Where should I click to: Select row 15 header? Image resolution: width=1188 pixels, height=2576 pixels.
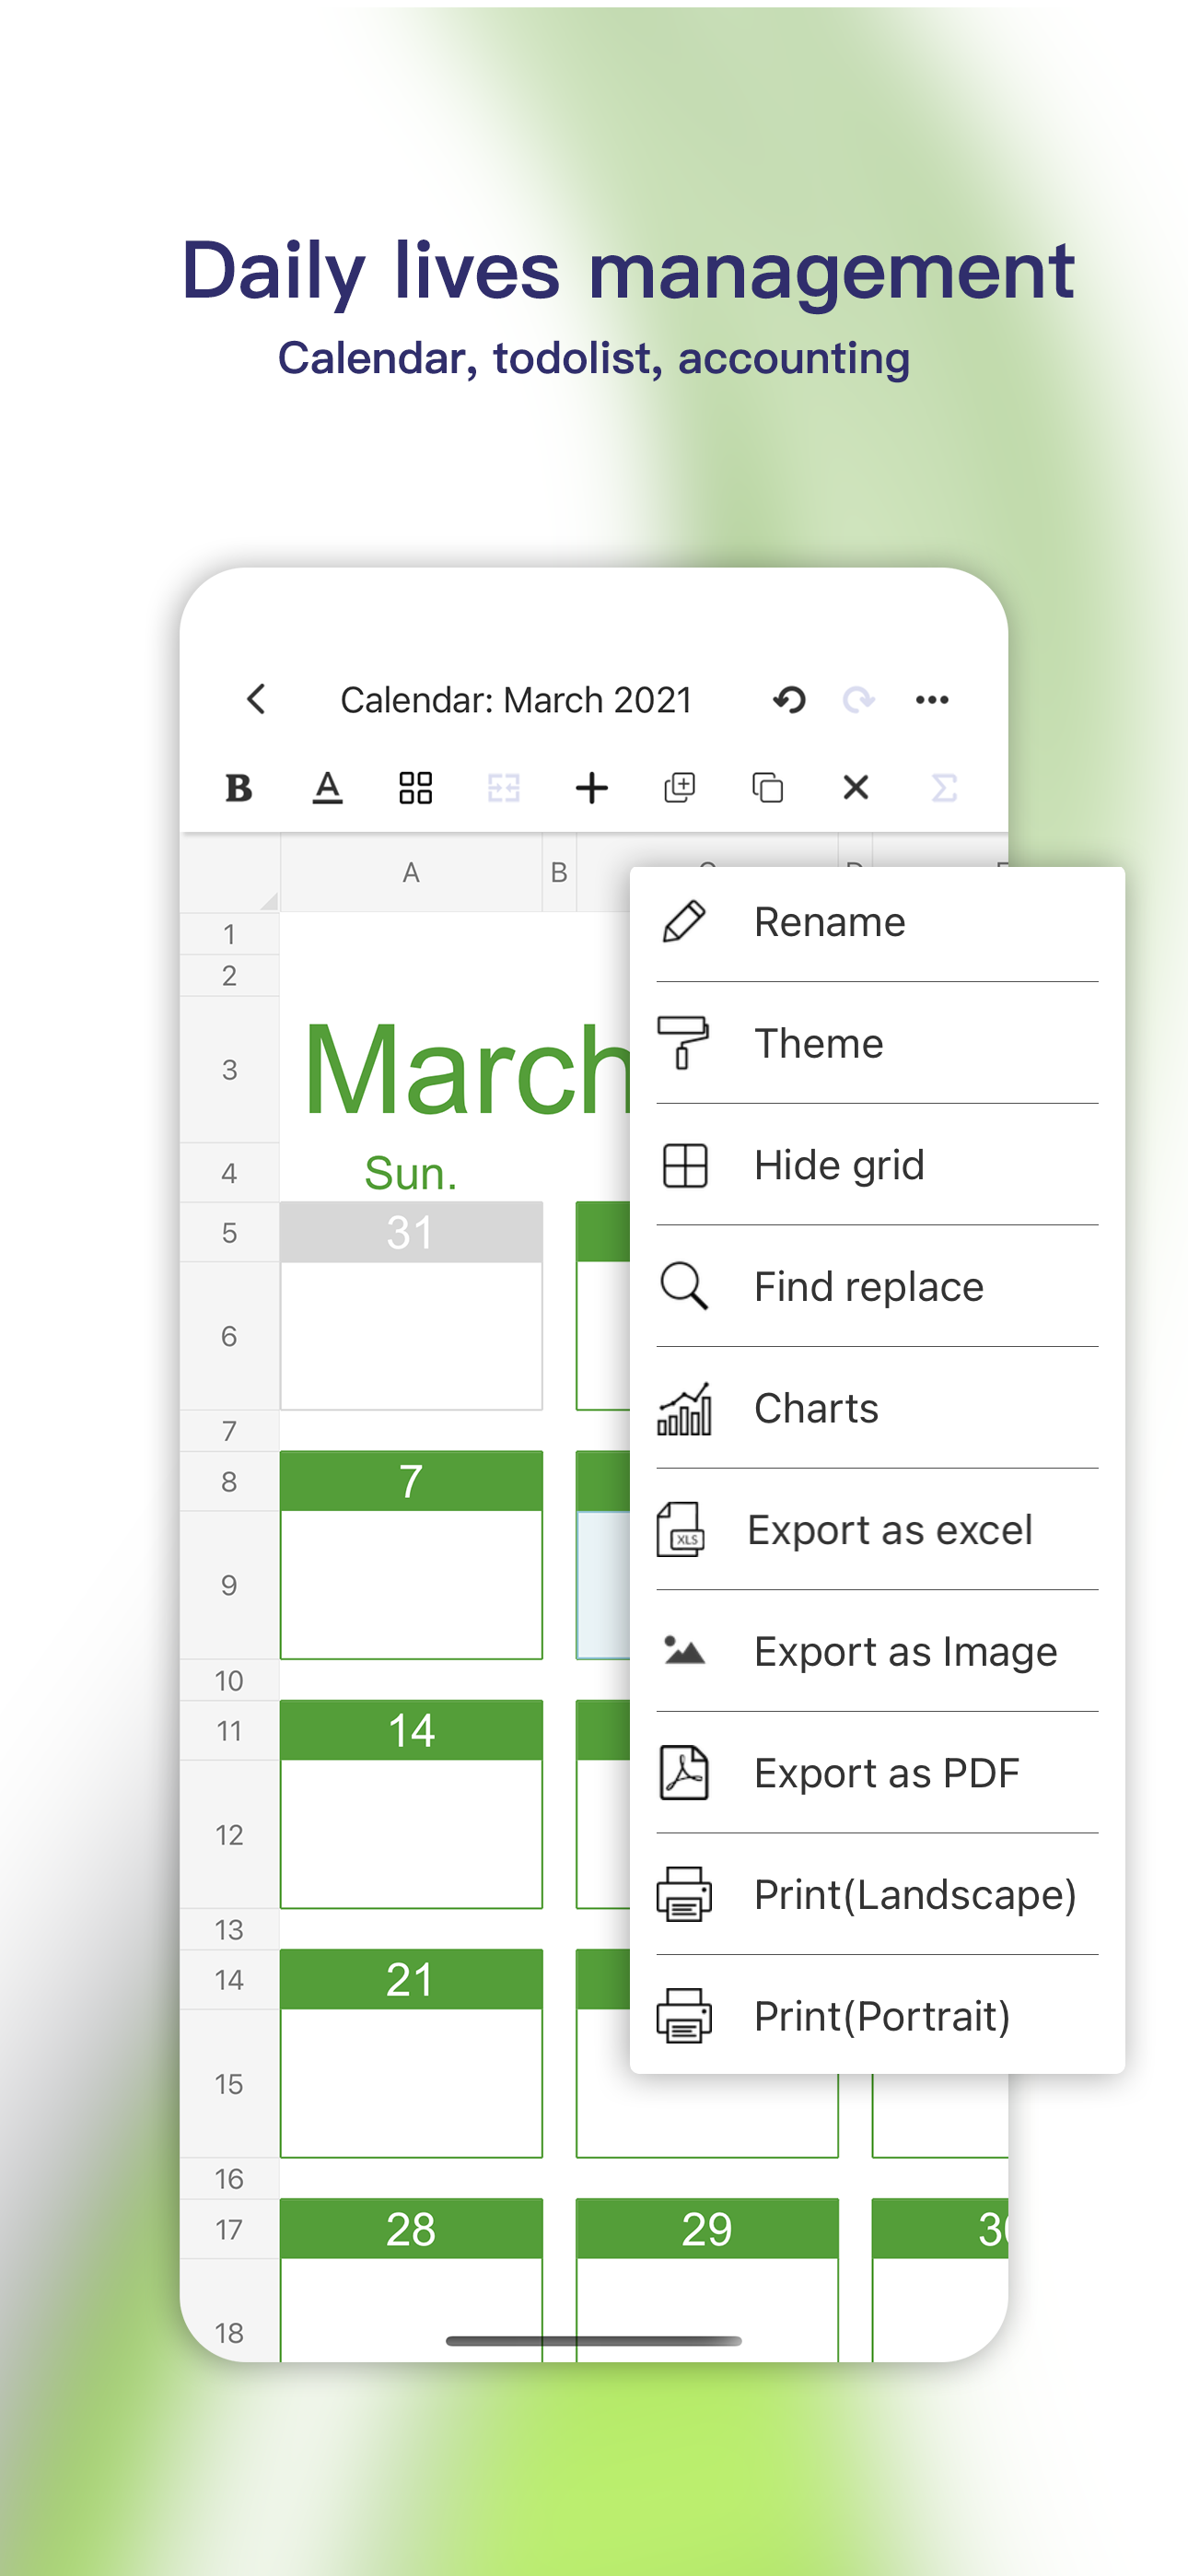pos(230,2084)
